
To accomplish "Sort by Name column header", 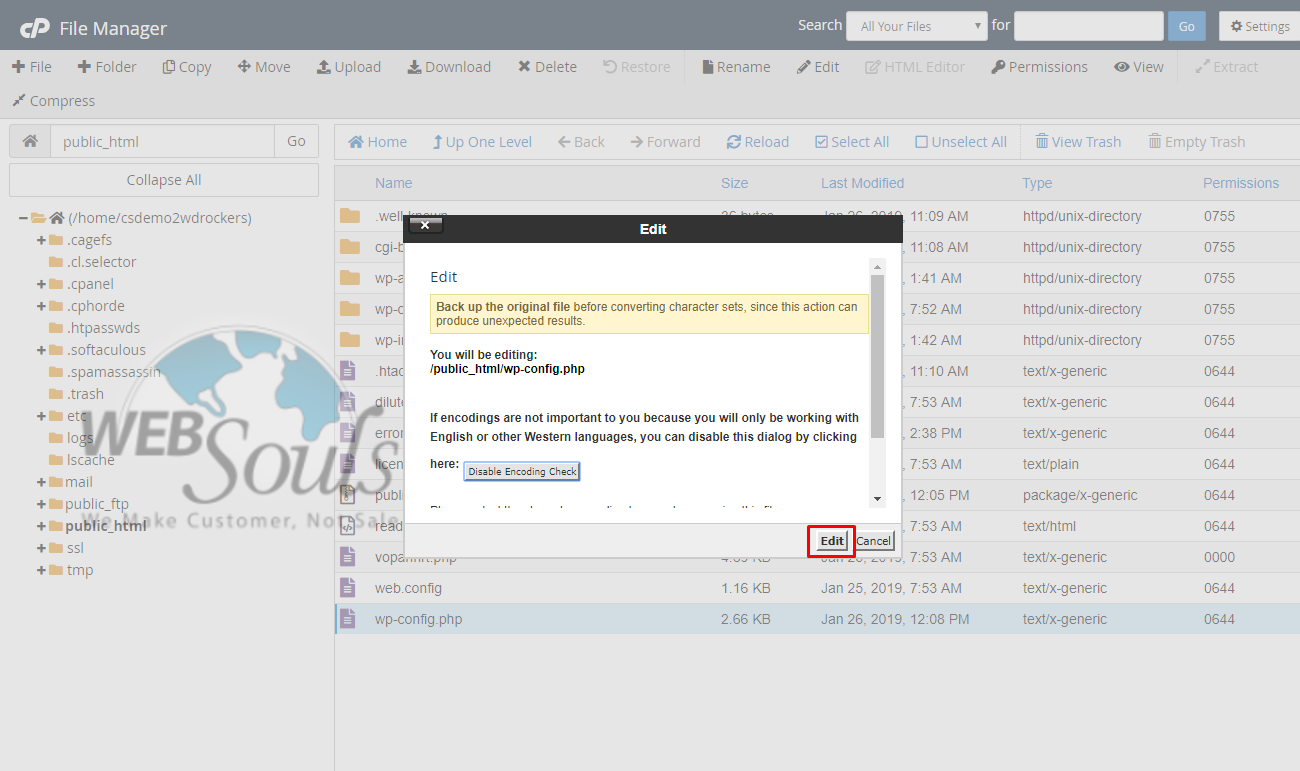I will [x=394, y=183].
